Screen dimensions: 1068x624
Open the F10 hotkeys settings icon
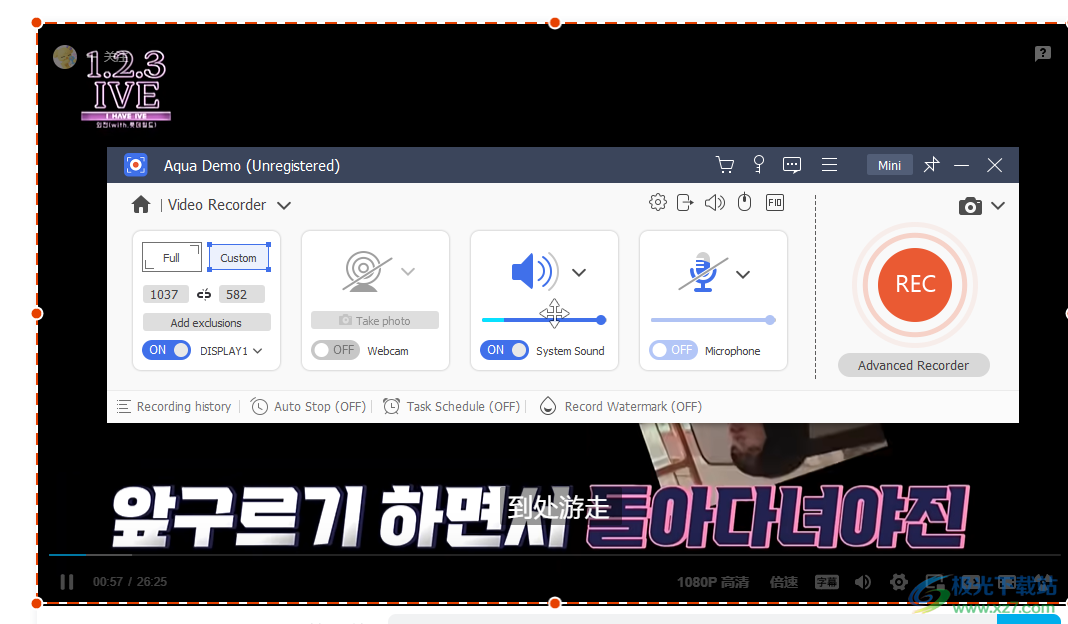(775, 202)
